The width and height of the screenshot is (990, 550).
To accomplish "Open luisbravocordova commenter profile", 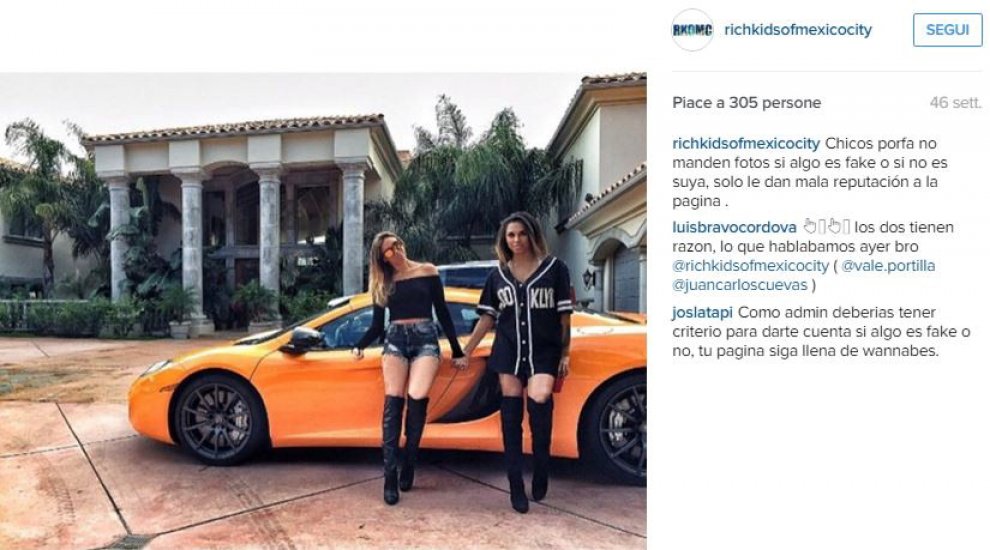I will click(734, 227).
